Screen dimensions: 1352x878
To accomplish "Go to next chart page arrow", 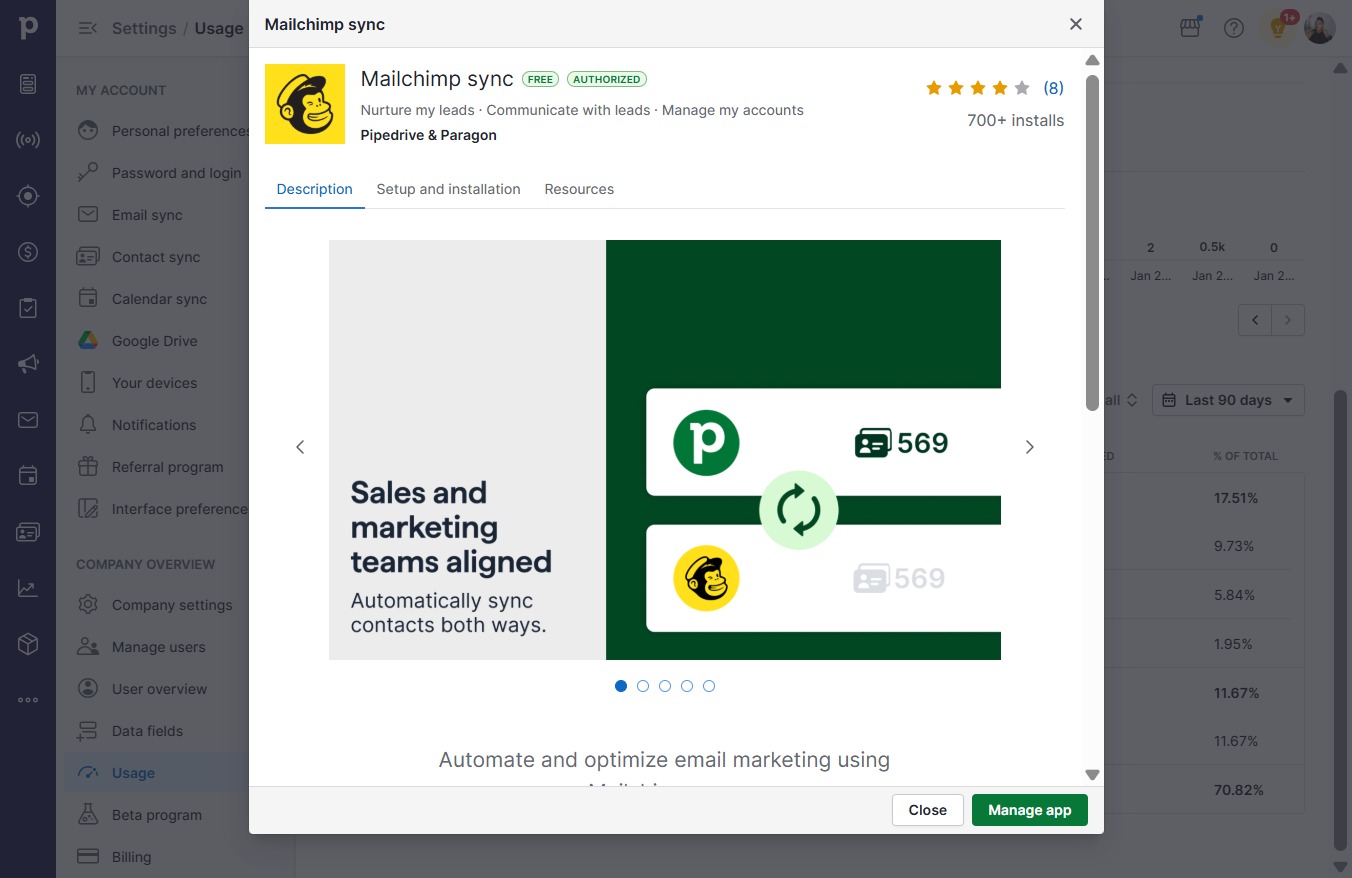I will coord(1288,320).
